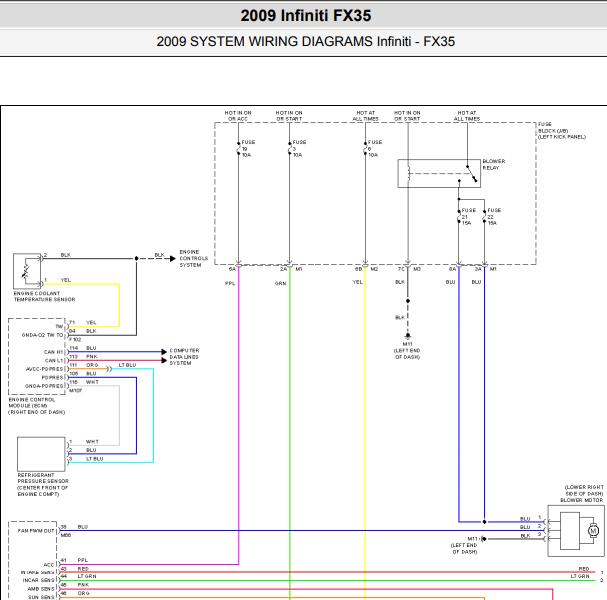Select the '7C M3' connector label
The image size is (607, 600).
pos(409,269)
